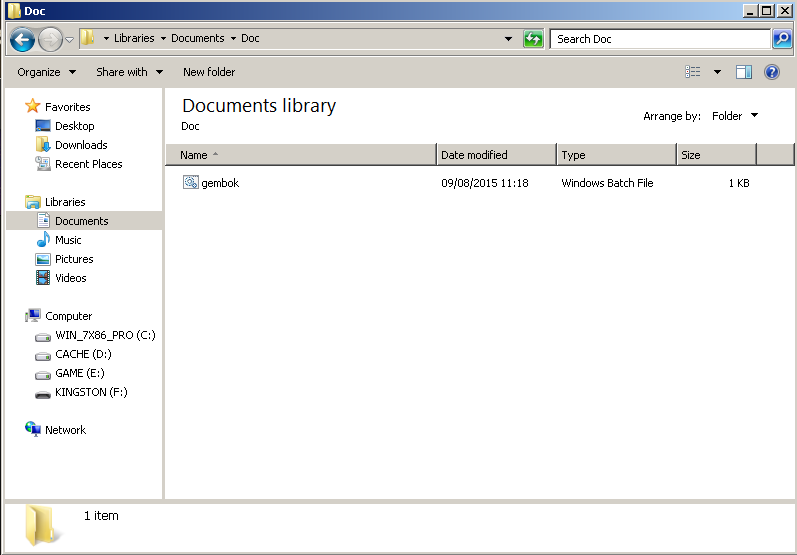Viewport: 797px width, 555px height.
Task: Create a New folder
Action: [x=209, y=72]
